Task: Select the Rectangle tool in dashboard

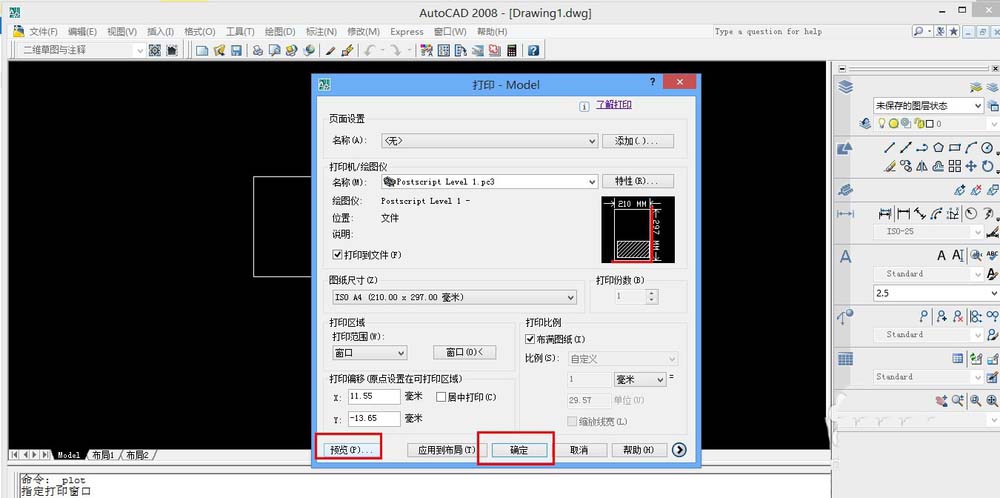Action: 955,148
